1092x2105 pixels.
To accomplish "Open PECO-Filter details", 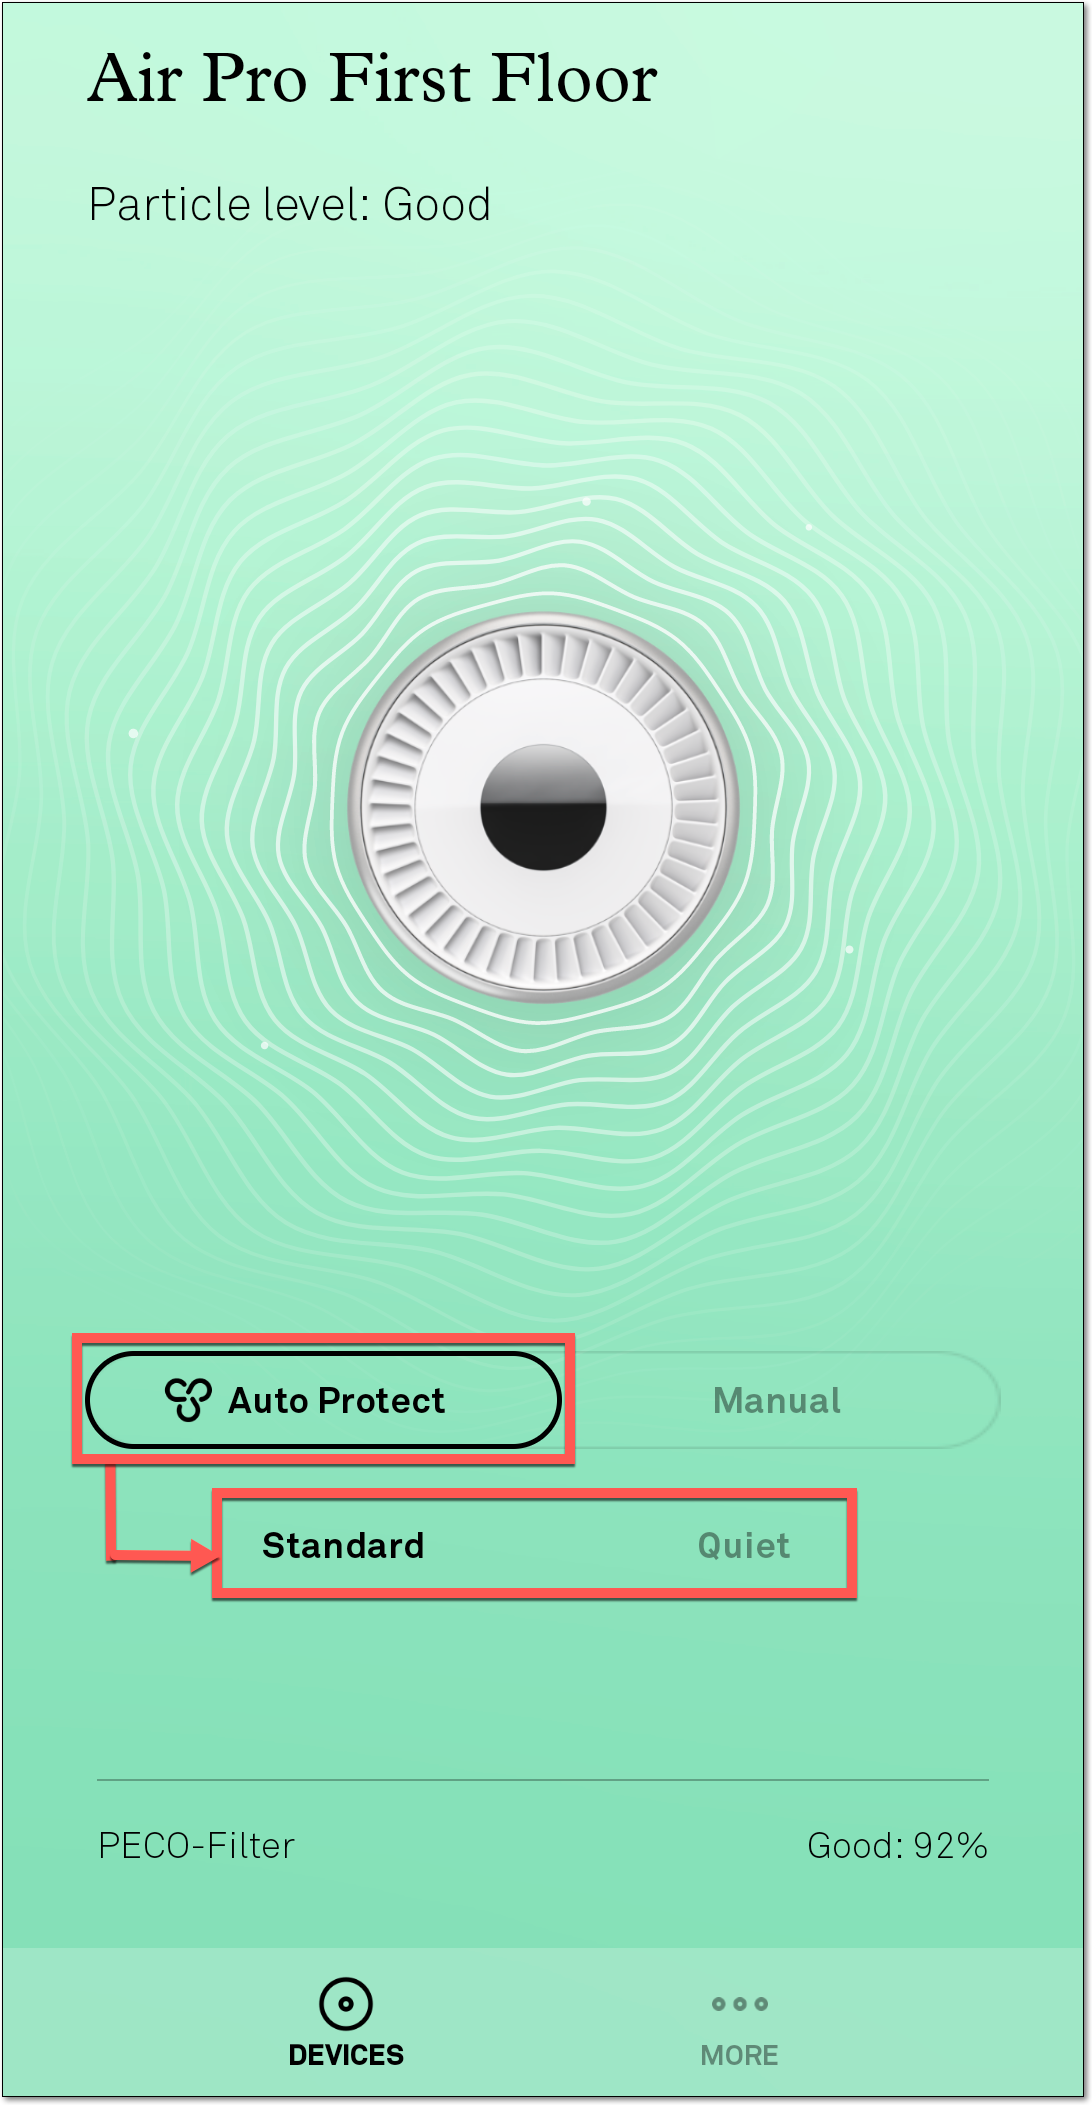I will [197, 1846].
